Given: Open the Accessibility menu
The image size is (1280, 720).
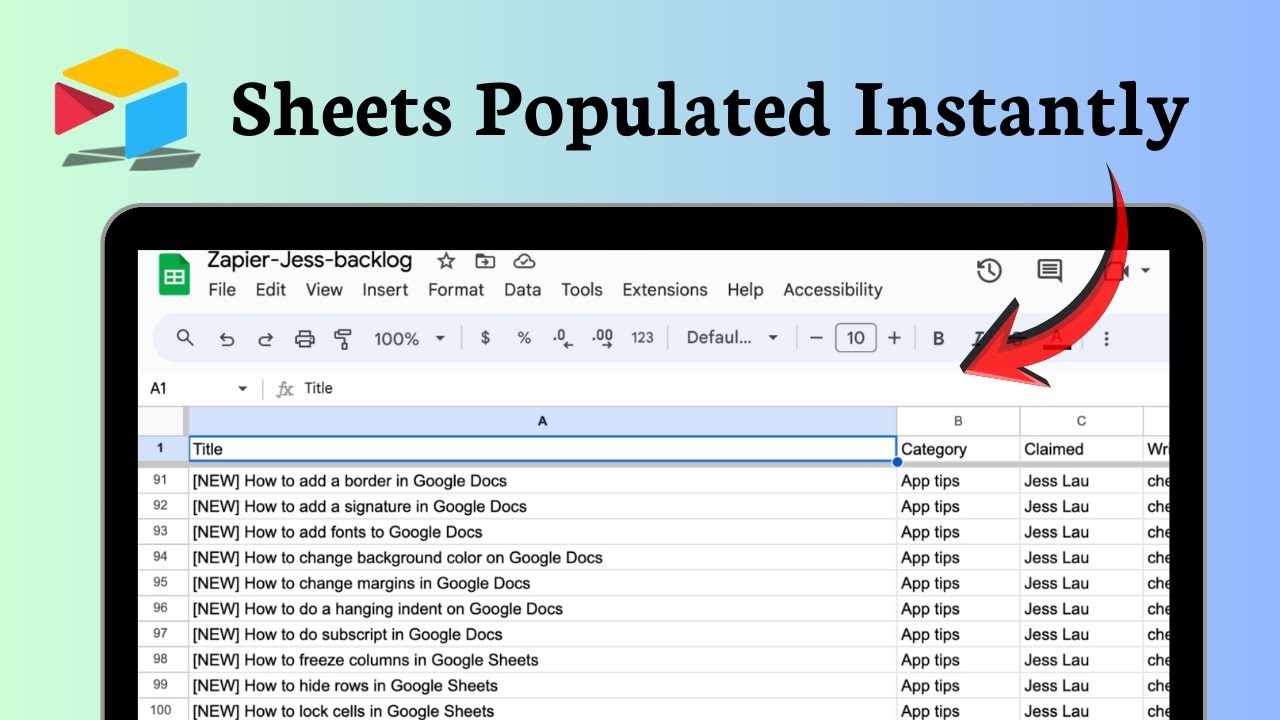Looking at the screenshot, I should pyautogui.click(x=833, y=290).
